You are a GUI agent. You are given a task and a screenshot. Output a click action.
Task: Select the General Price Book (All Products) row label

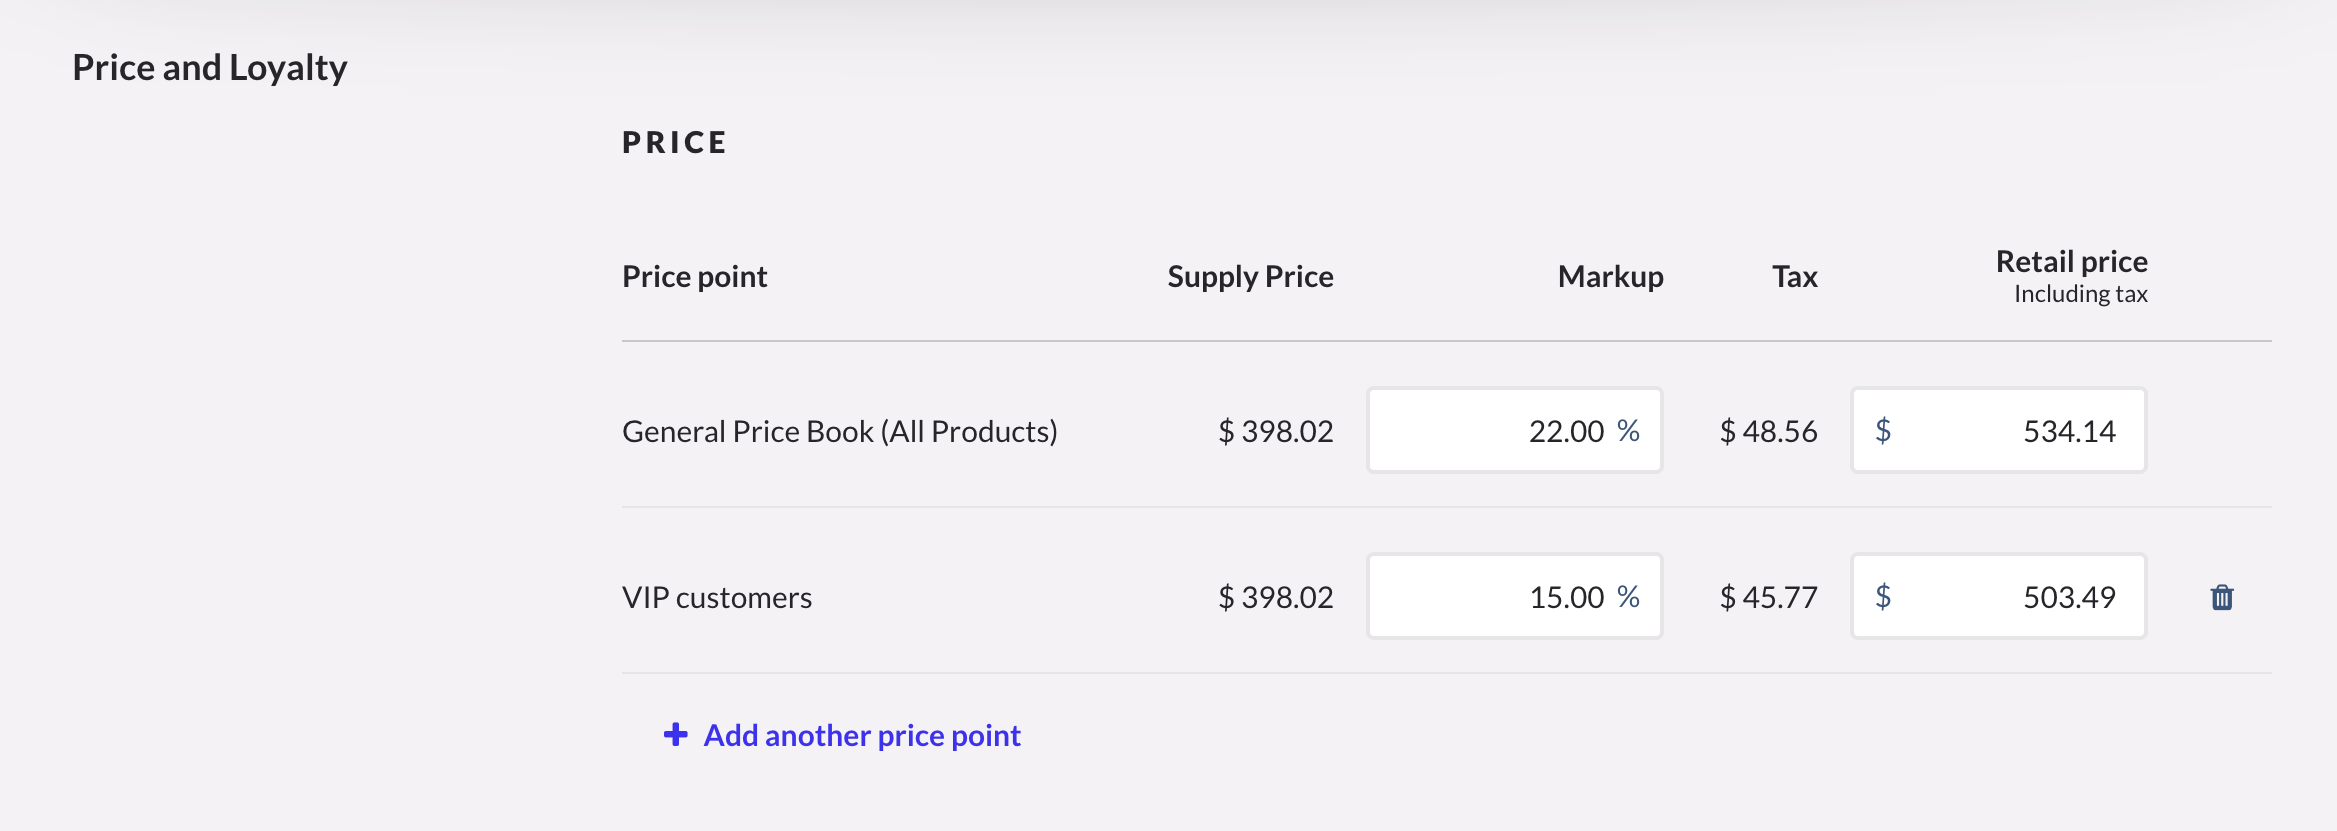click(x=839, y=431)
